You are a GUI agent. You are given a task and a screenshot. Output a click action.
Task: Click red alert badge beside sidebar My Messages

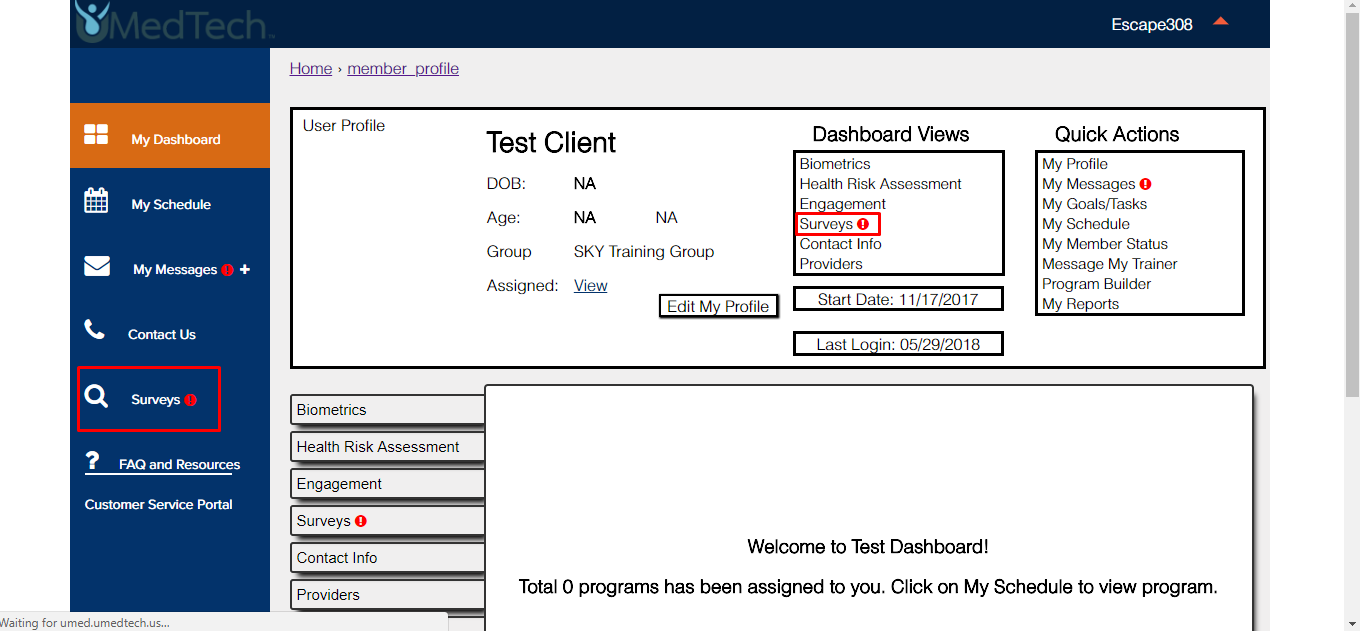pyautogui.click(x=227, y=270)
